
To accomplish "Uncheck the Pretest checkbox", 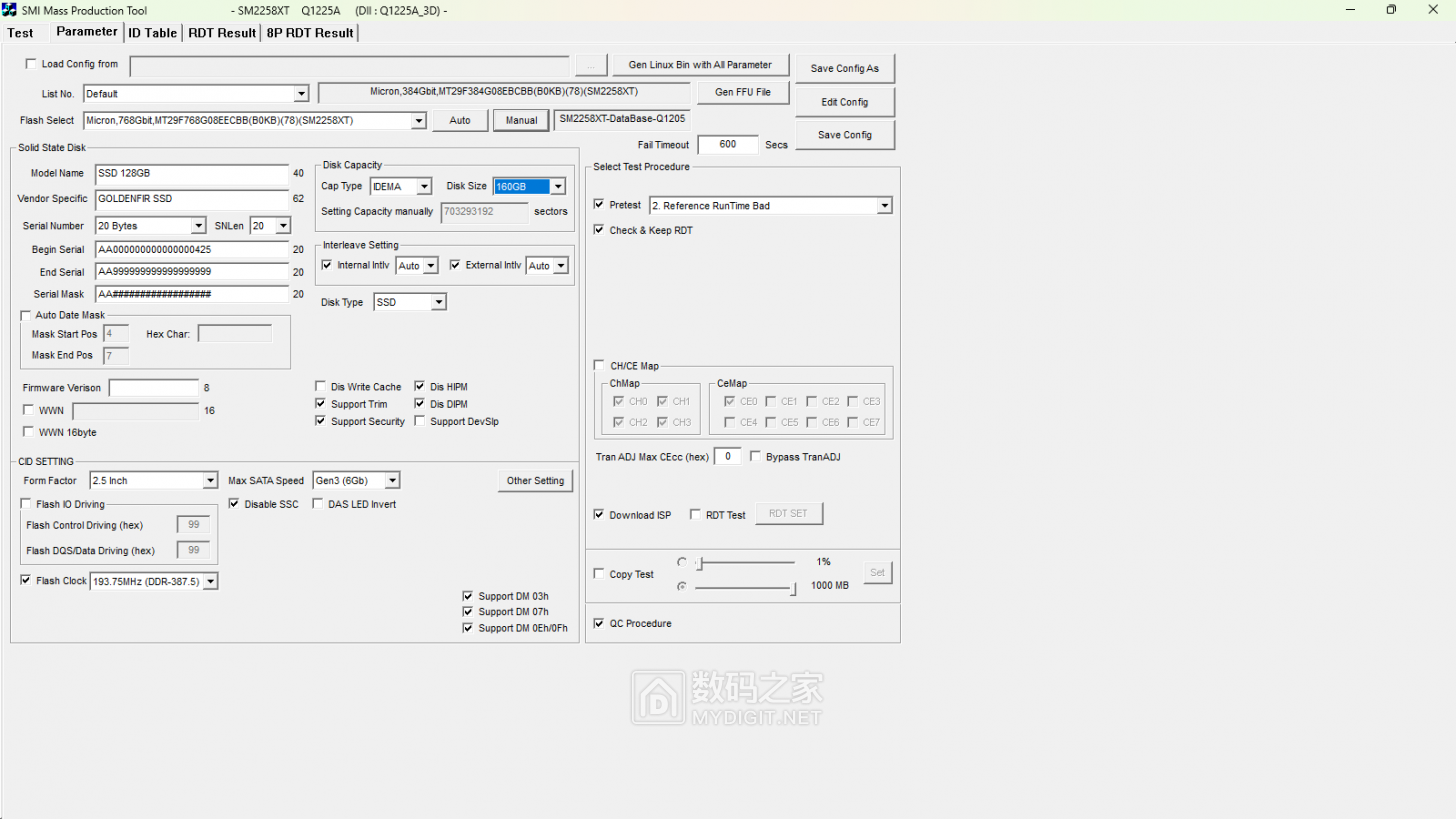I will [x=599, y=205].
